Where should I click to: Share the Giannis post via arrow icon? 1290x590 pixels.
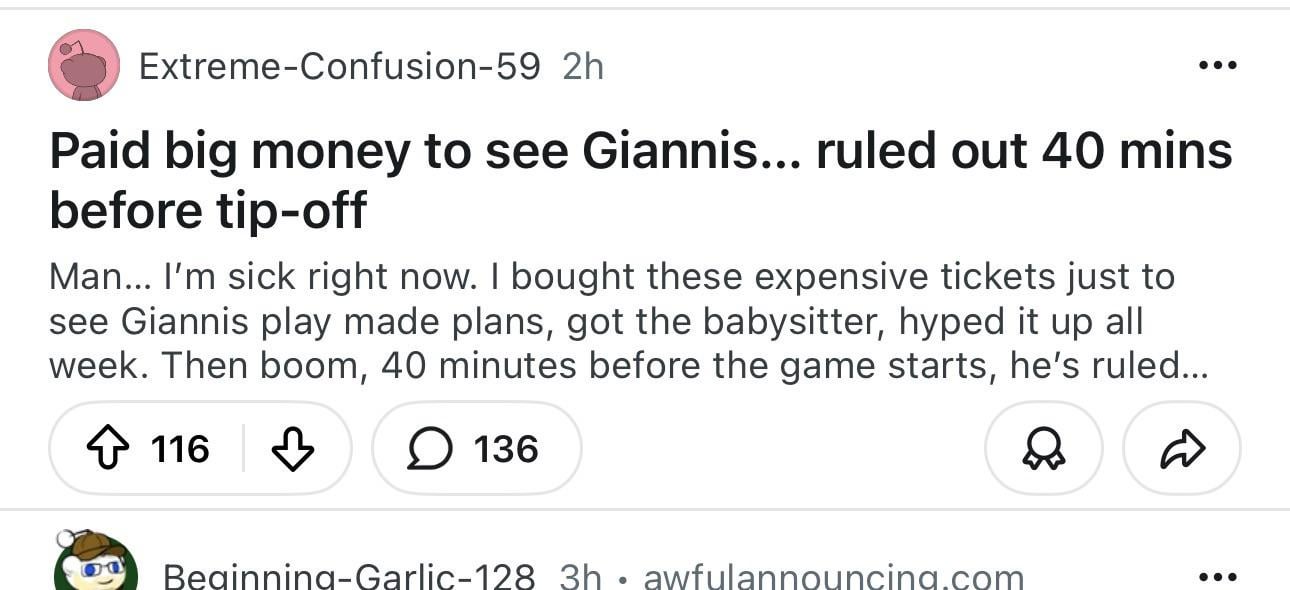click(x=1182, y=449)
